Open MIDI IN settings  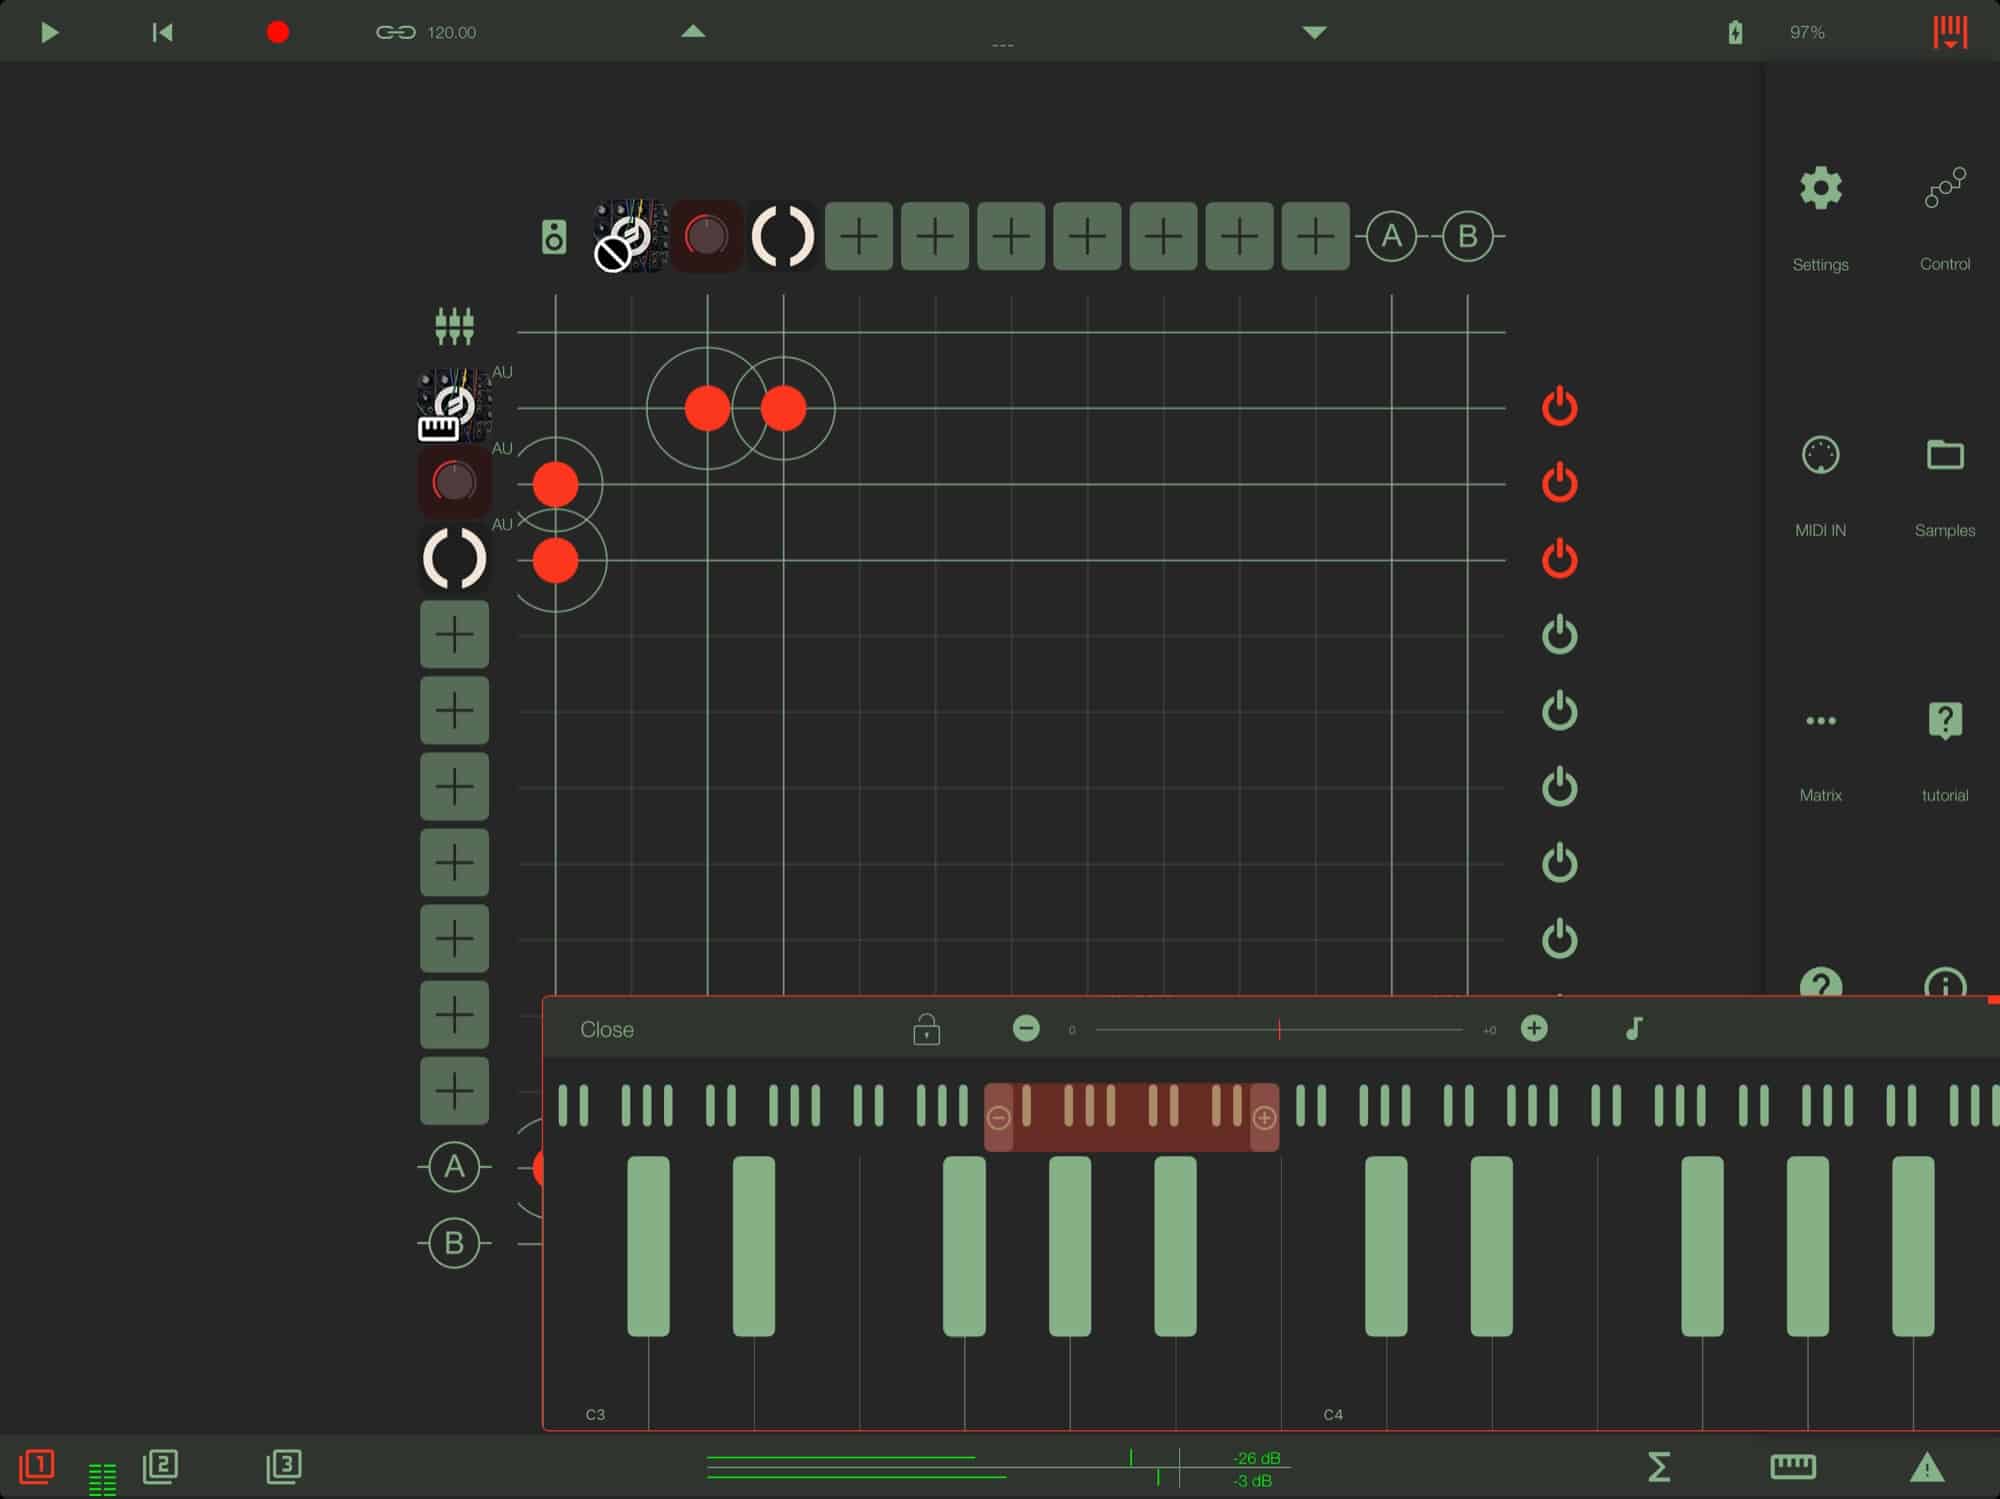pos(1820,455)
